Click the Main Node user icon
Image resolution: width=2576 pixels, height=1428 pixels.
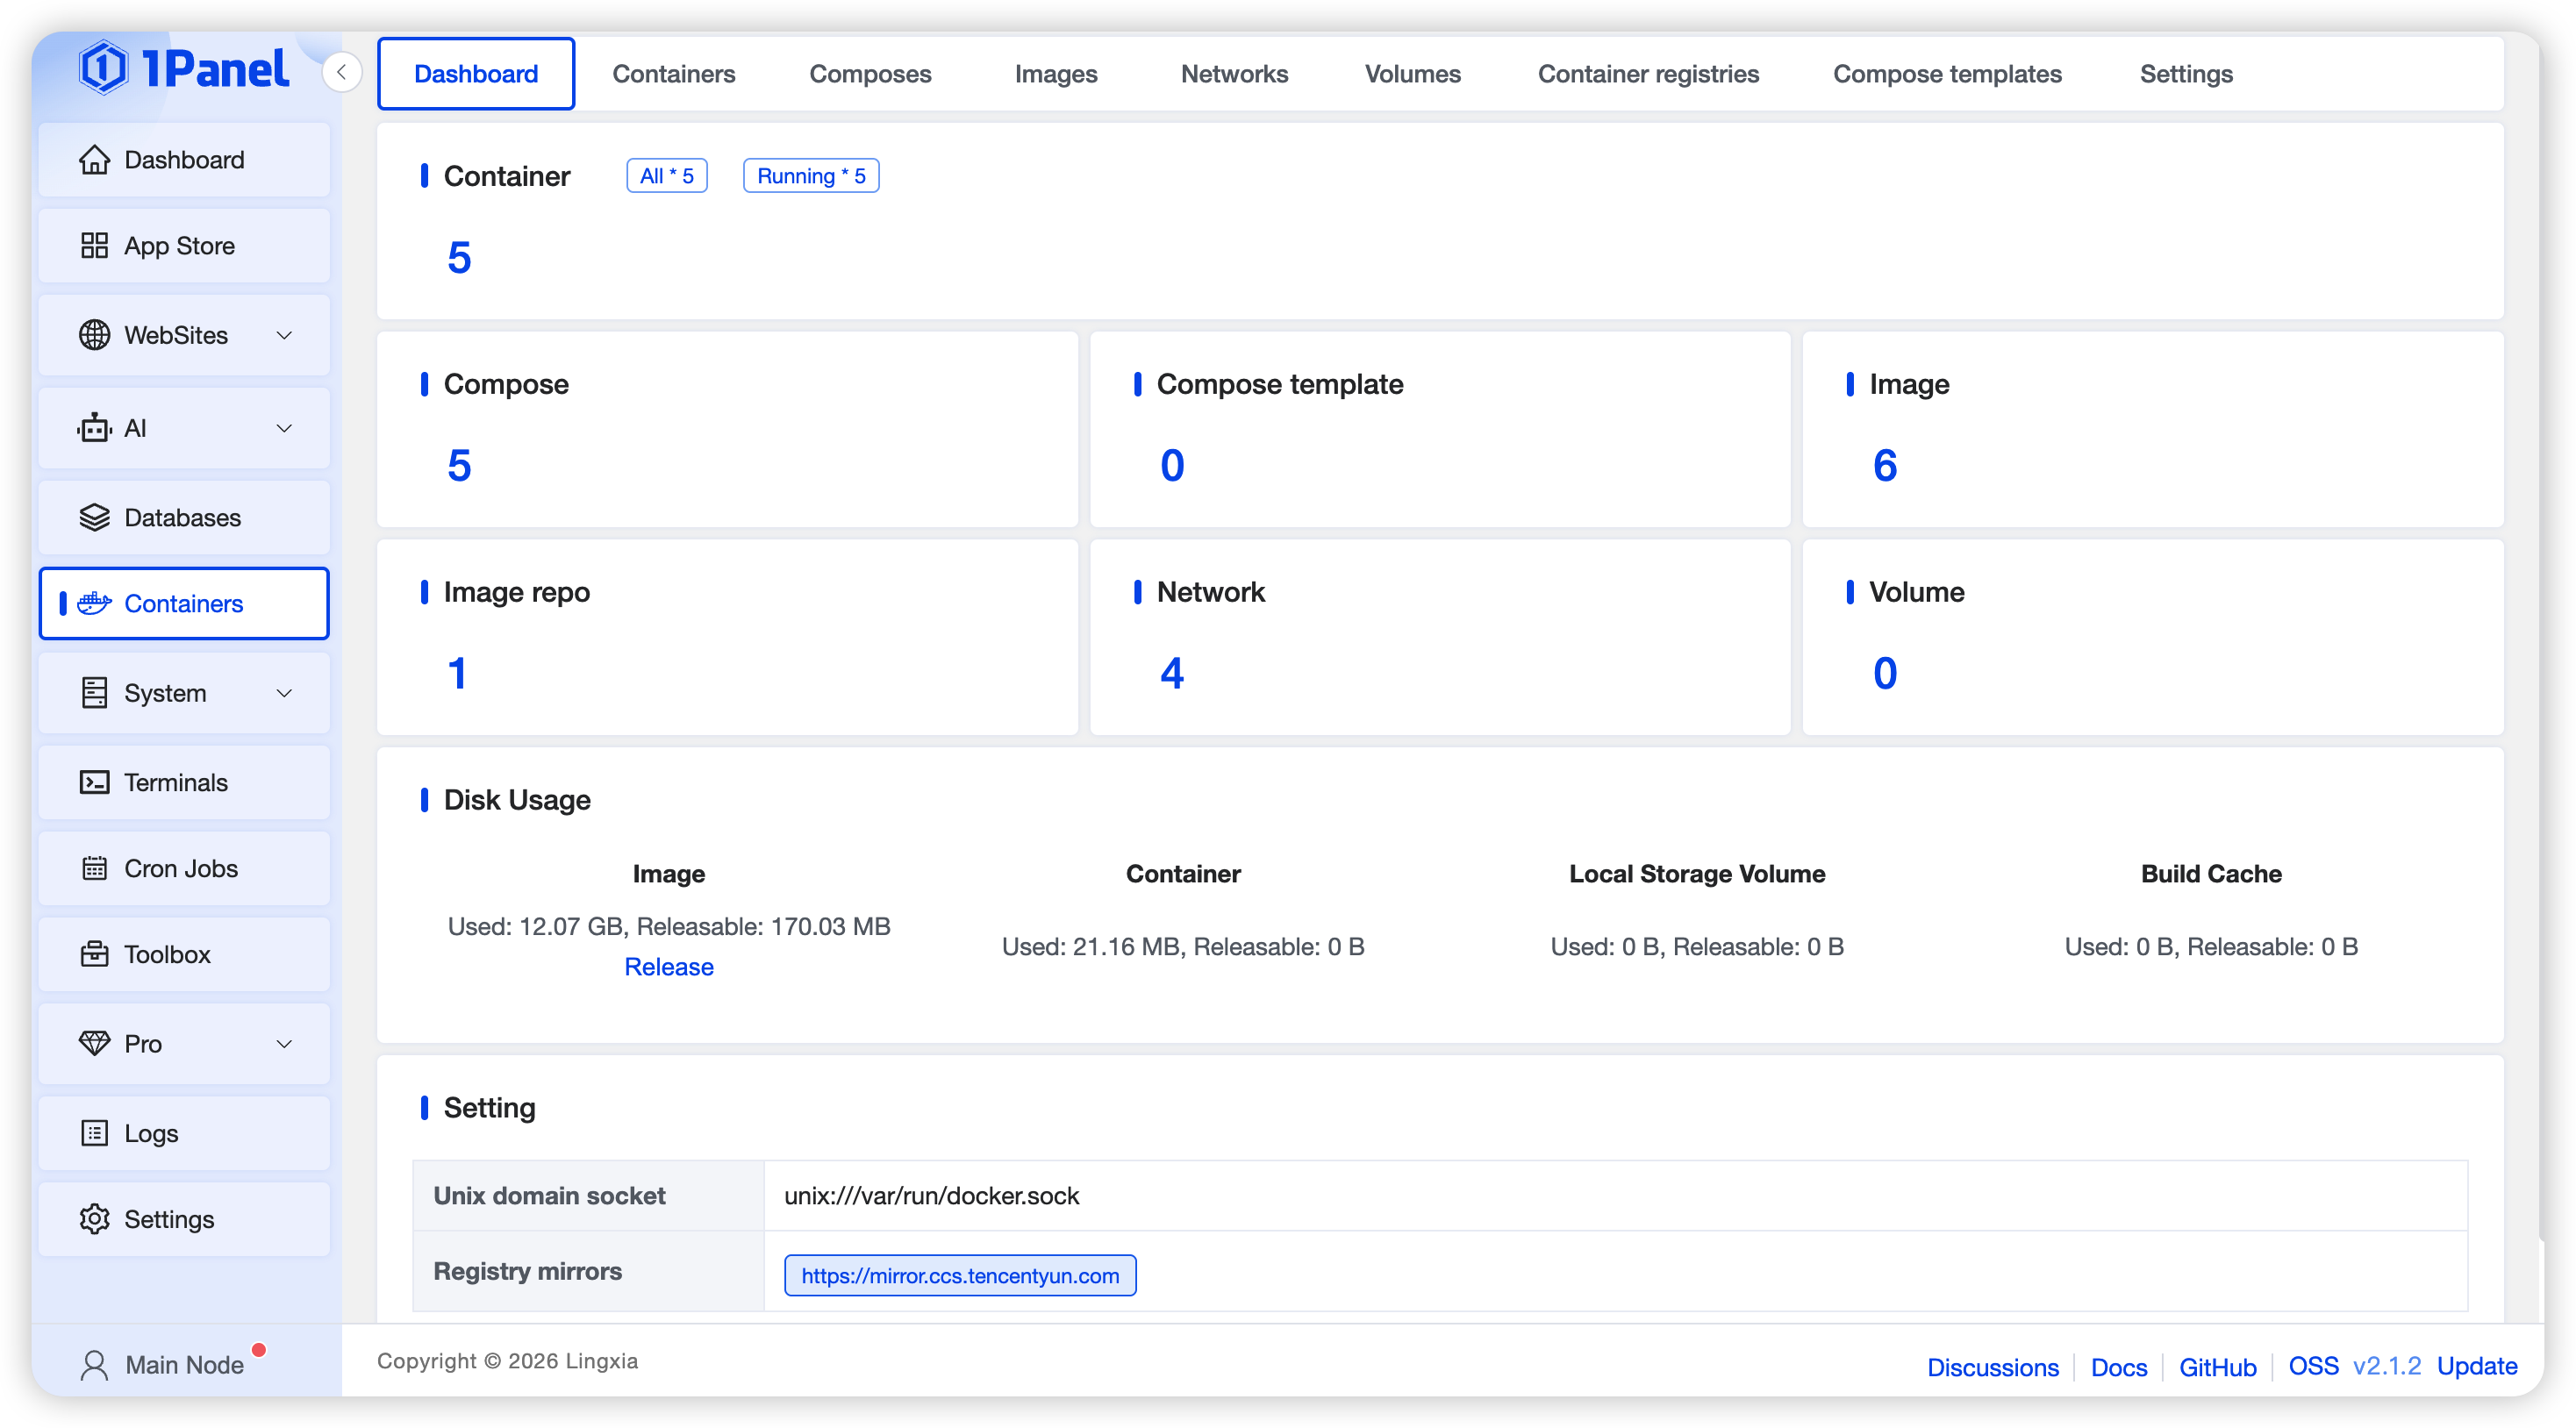pyautogui.click(x=94, y=1366)
